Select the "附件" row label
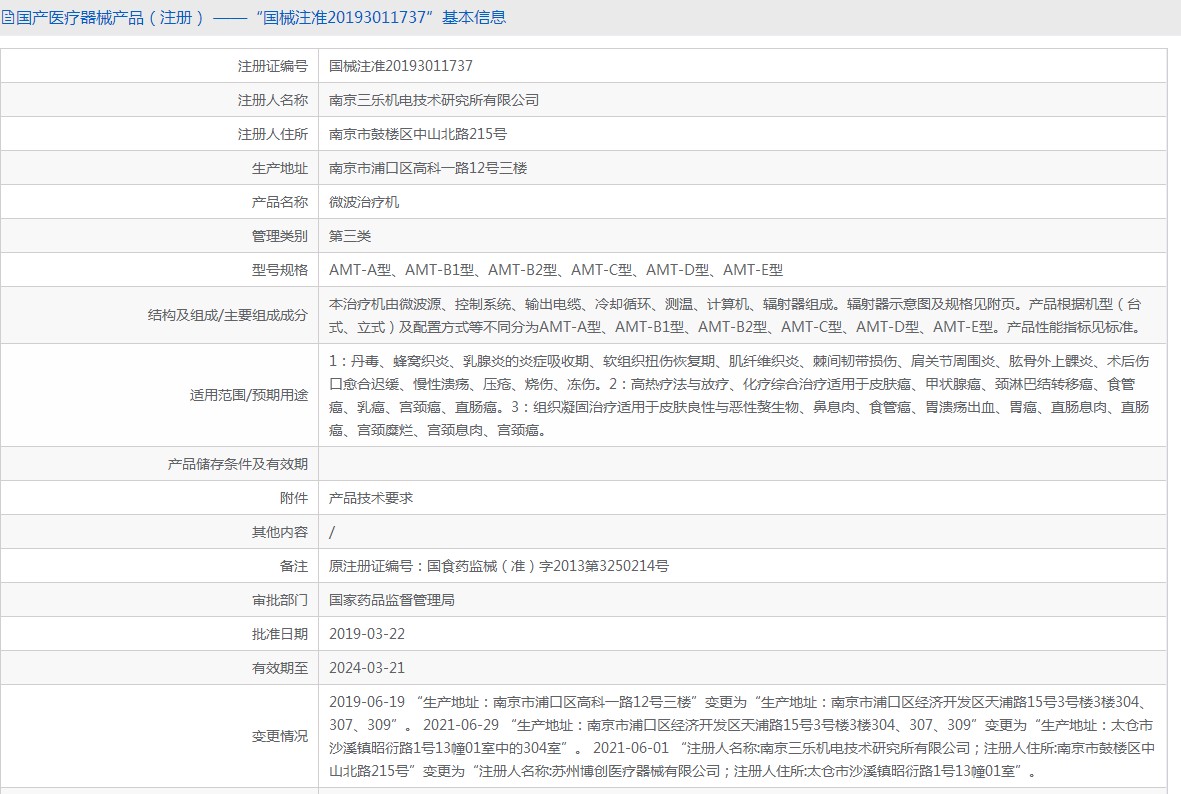This screenshot has height=794, width=1181. point(294,498)
